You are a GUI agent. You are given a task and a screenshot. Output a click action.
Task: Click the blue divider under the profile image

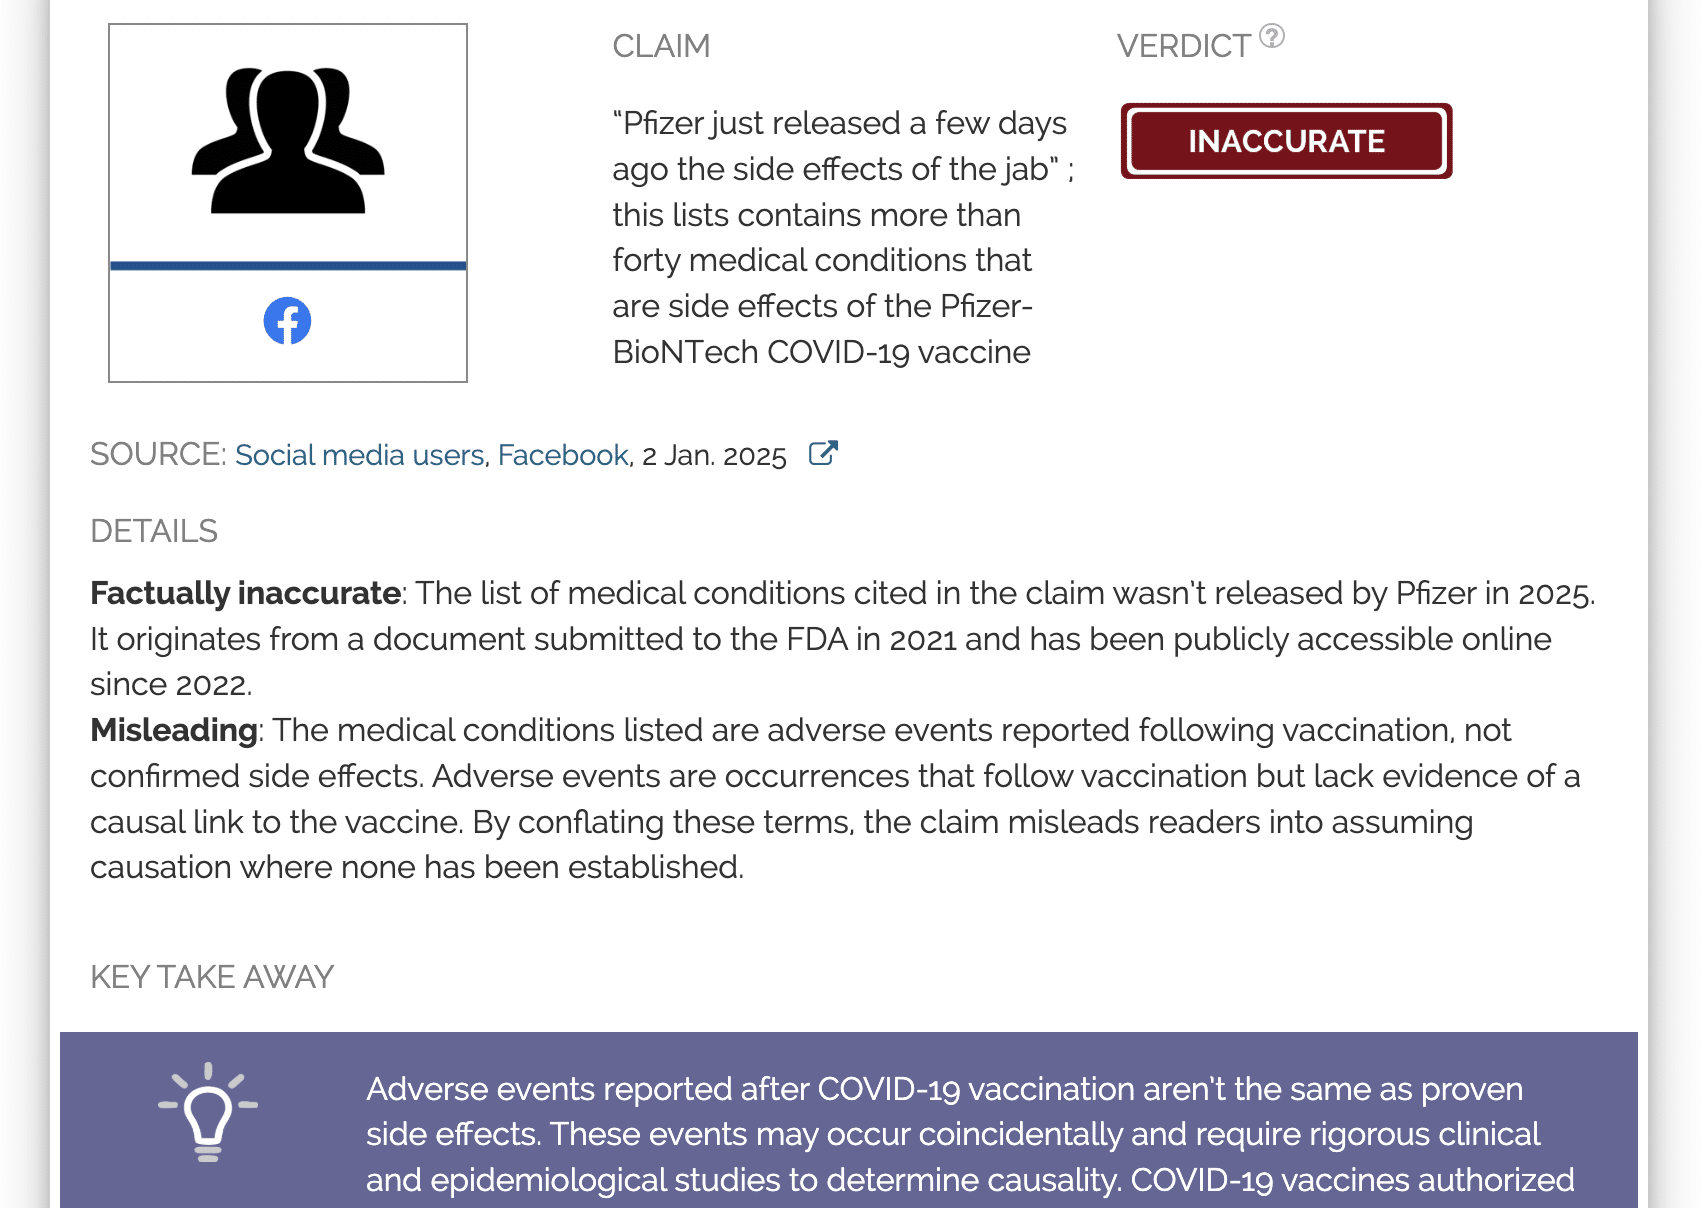(287, 265)
